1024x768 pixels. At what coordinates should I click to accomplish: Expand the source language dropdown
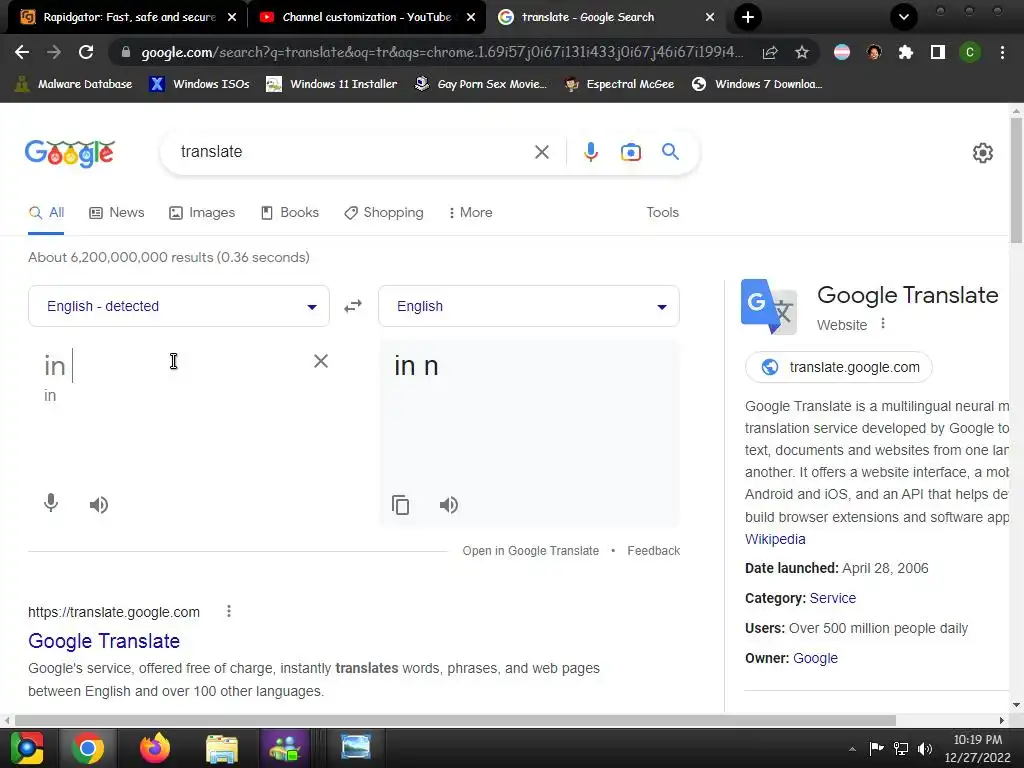tap(179, 306)
